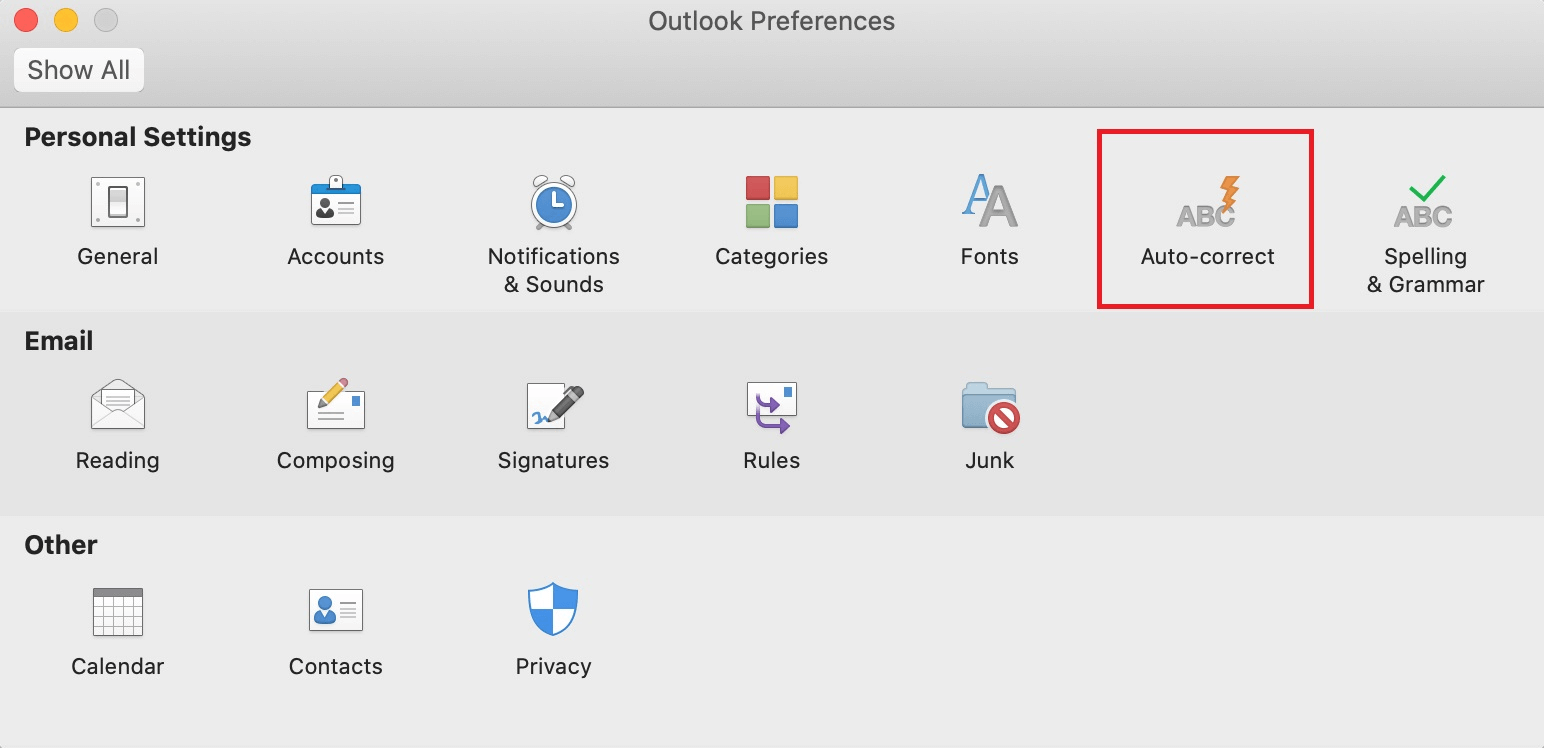Open Spelling & Grammar icon
1544x748 pixels.
(1423, 202)
